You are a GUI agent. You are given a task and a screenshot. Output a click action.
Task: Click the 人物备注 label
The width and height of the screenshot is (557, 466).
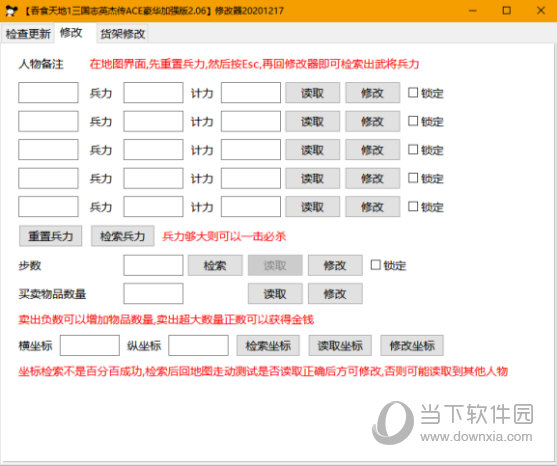[41, 64]
